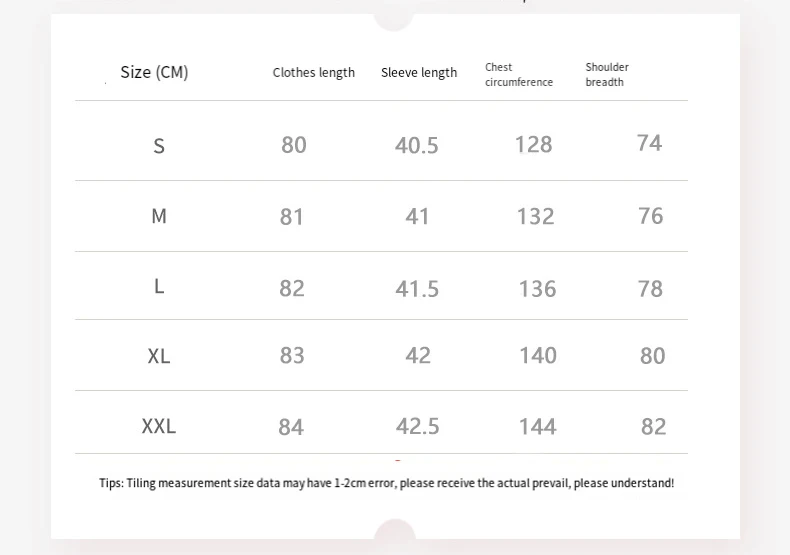Click the Clothes length column header
Viewport: 790px width, 555px height.
point(313,73)
